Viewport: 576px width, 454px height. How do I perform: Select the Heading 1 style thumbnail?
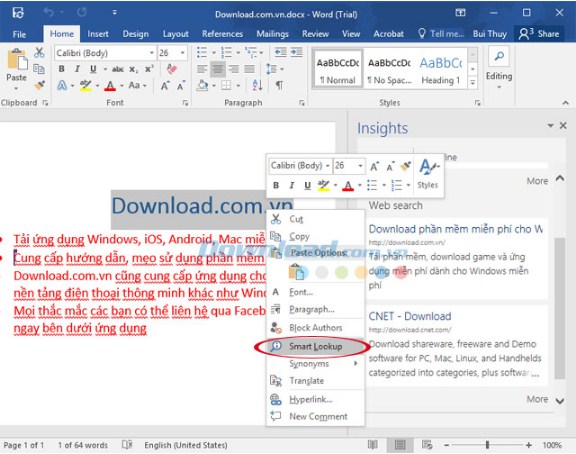click(x=440, y=70)
